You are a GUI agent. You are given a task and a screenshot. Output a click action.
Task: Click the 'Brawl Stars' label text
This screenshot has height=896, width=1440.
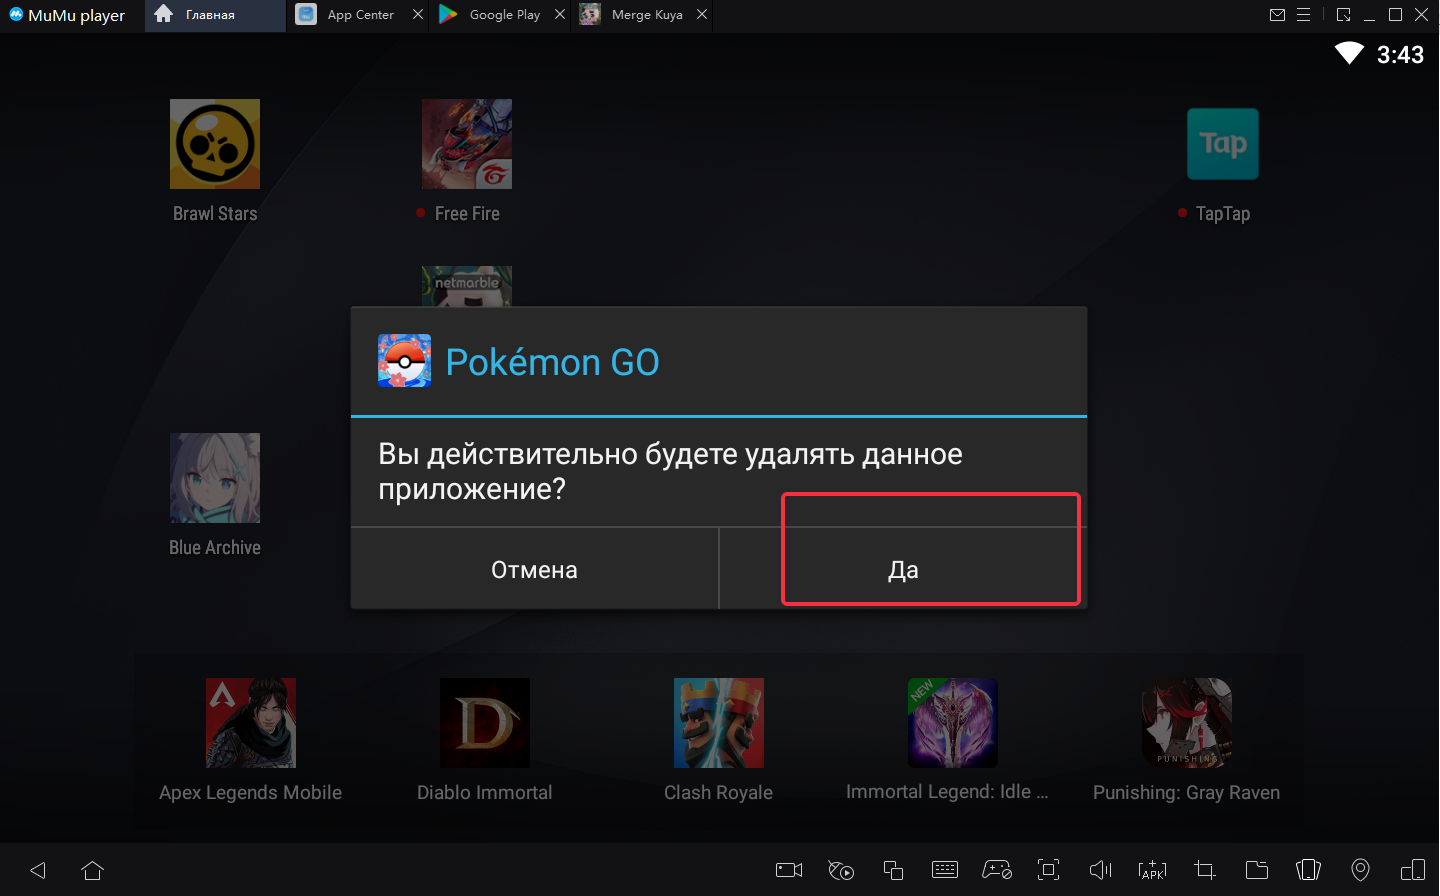point(215,214)
